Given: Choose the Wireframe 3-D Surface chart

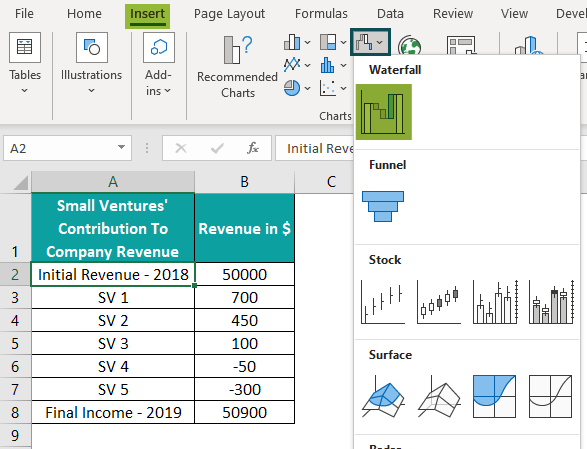Looking at the screenshot, I should tap(439, 397).
